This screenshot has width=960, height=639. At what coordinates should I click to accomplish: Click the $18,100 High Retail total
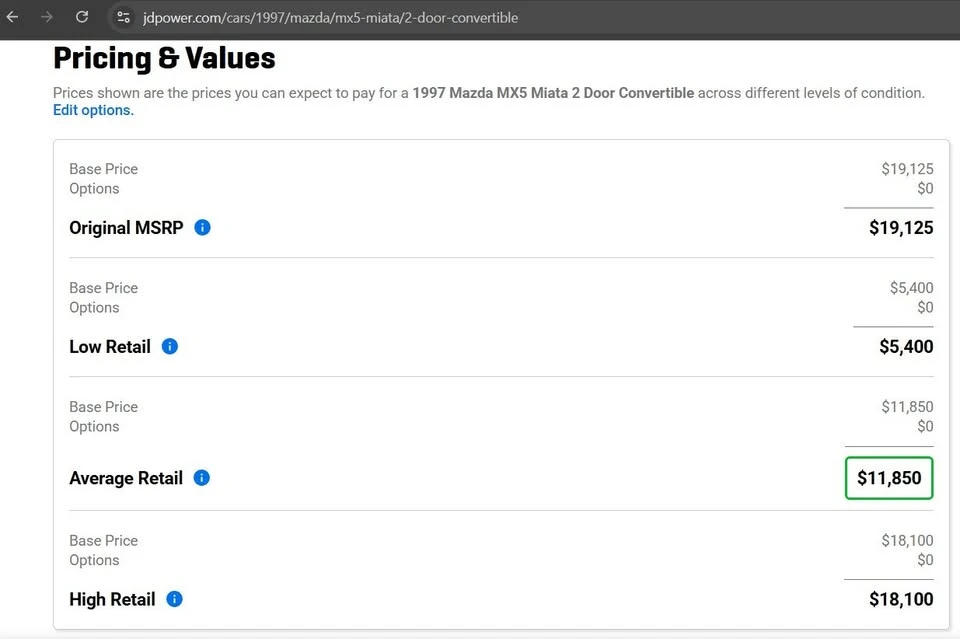coord(901,599)
